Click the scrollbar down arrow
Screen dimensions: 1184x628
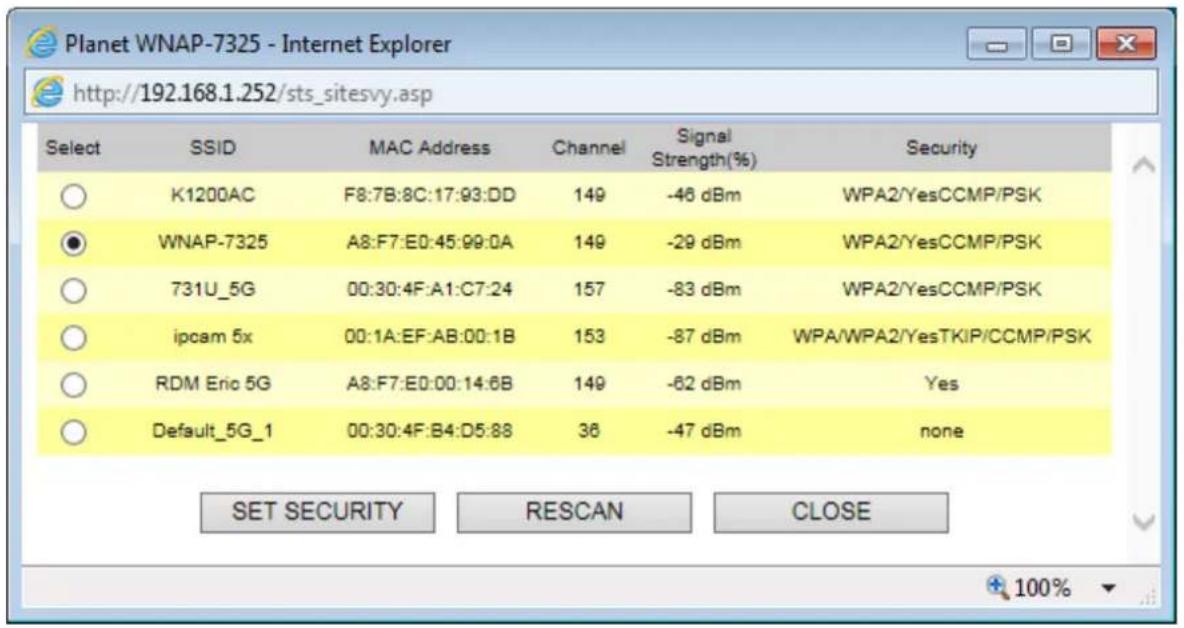pyautogui.click(x=1143, y=522)
